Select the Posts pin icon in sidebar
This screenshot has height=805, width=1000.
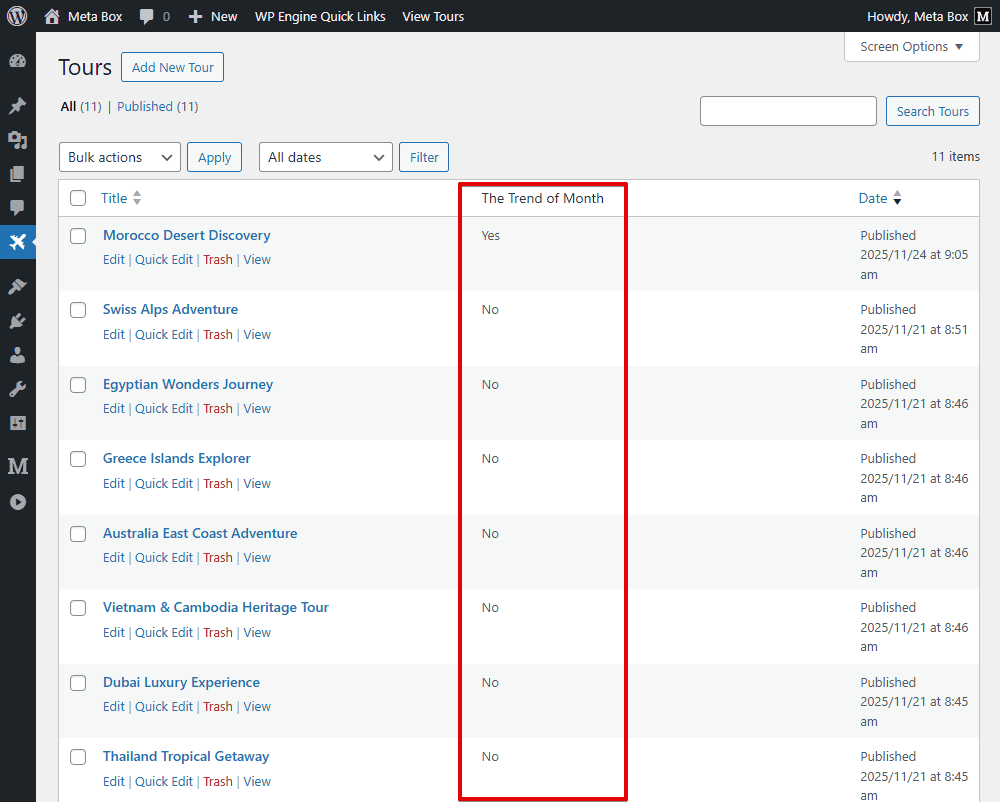17,105
